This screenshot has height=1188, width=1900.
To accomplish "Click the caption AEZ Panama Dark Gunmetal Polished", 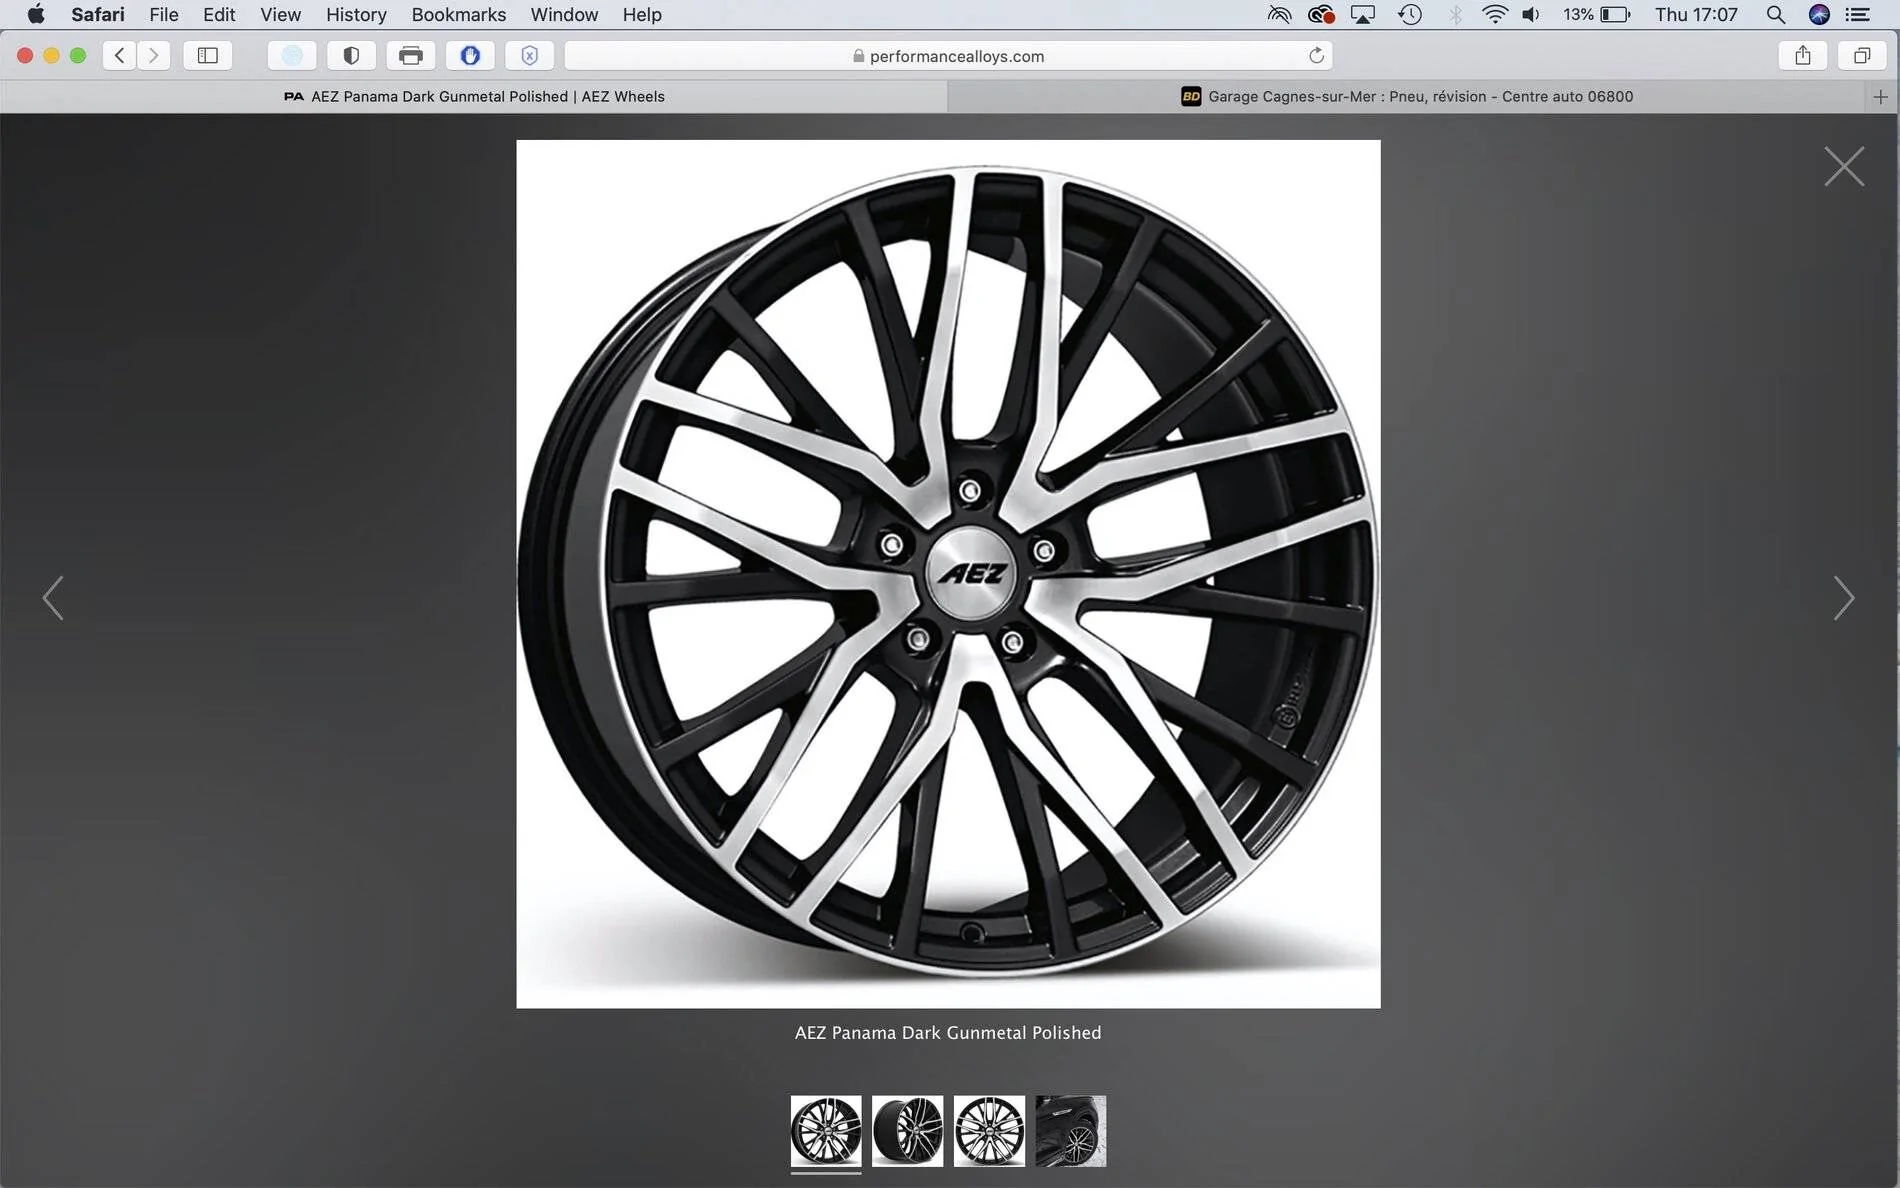I will [948, 1033].
